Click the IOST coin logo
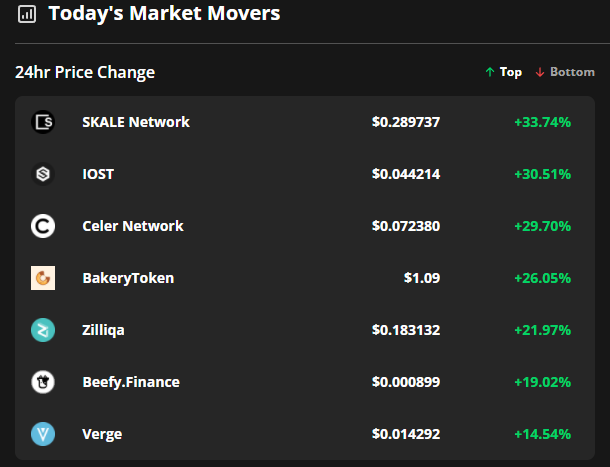Screen dimensions: 610x467 point(43,174)
